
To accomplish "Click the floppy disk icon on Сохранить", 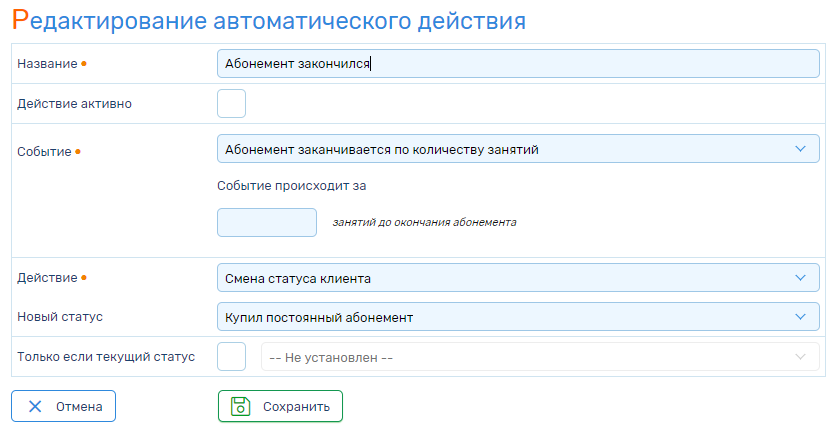I will click(x=240, y=406).
